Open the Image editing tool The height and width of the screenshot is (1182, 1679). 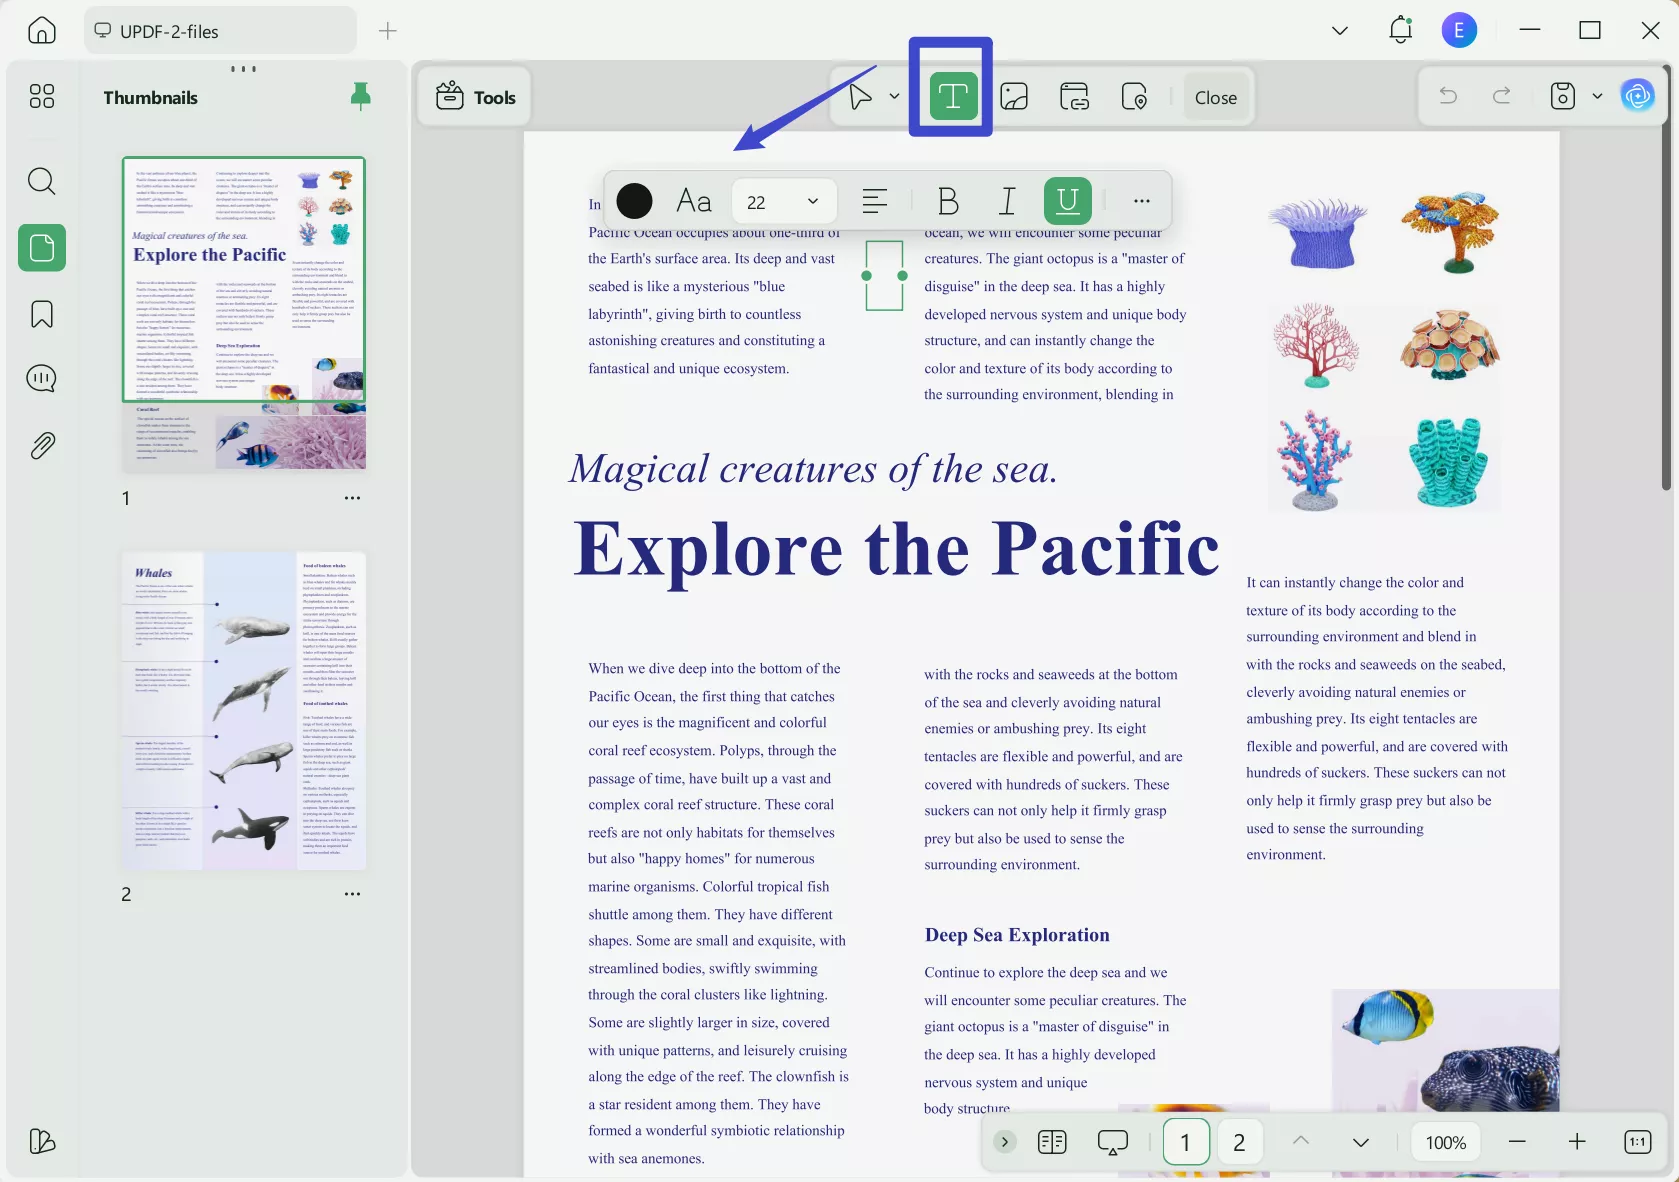[x=1014, y=96]
